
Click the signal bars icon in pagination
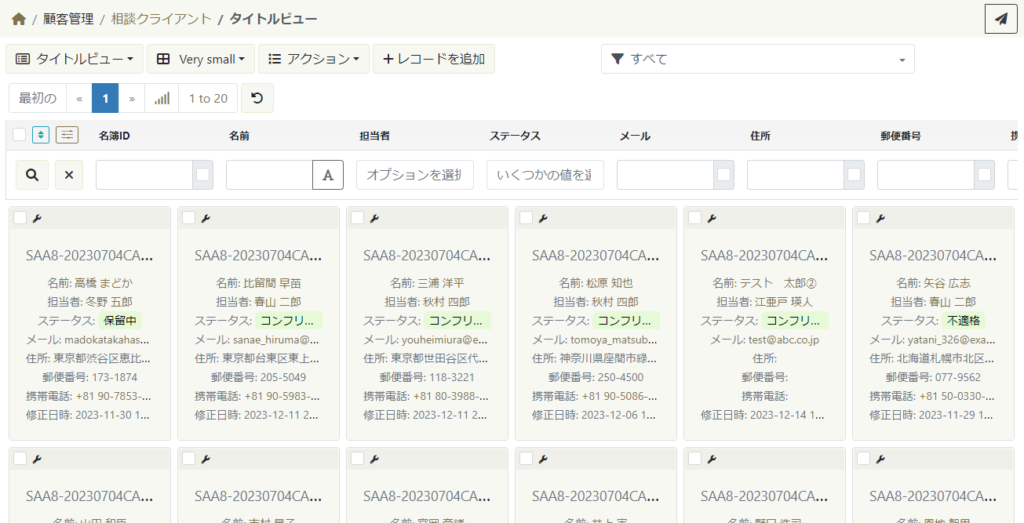pos(162,98)
